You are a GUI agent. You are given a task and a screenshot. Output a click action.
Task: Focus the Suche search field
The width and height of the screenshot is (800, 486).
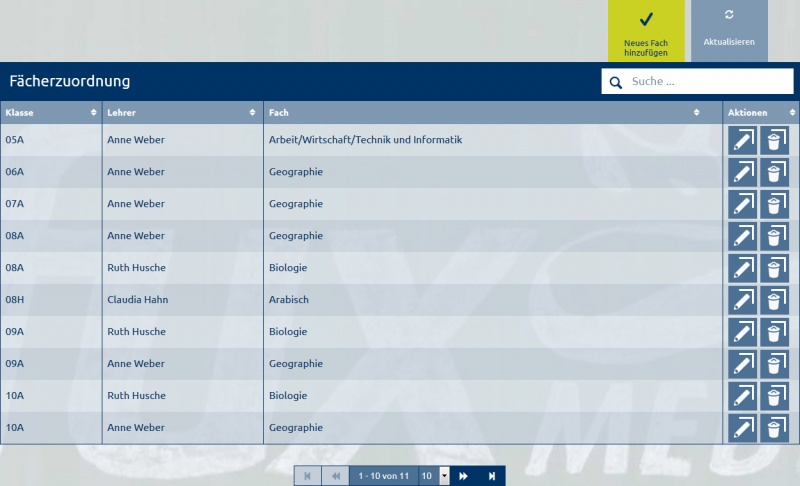click(x=697, y=81)
